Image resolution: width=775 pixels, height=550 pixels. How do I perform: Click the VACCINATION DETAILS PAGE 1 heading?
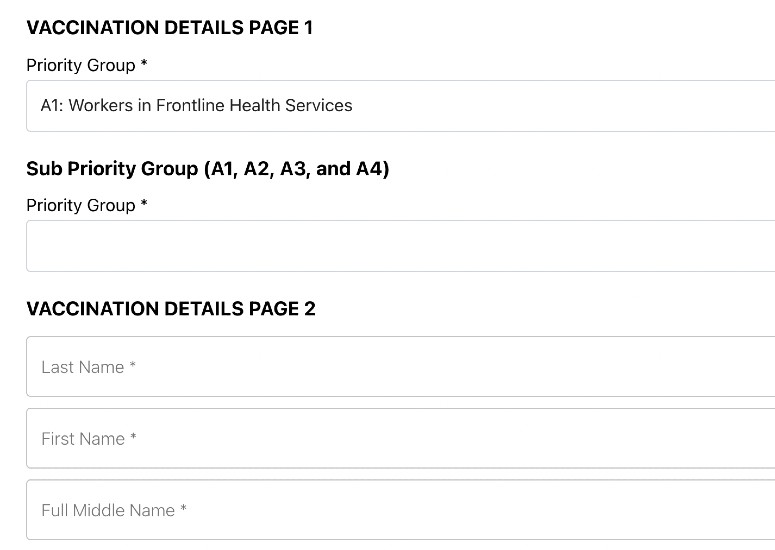170,28
